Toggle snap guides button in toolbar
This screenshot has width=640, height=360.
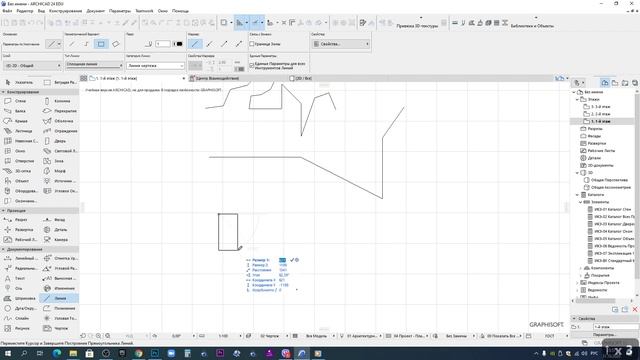pyautogui.click(x=257, y=23)
